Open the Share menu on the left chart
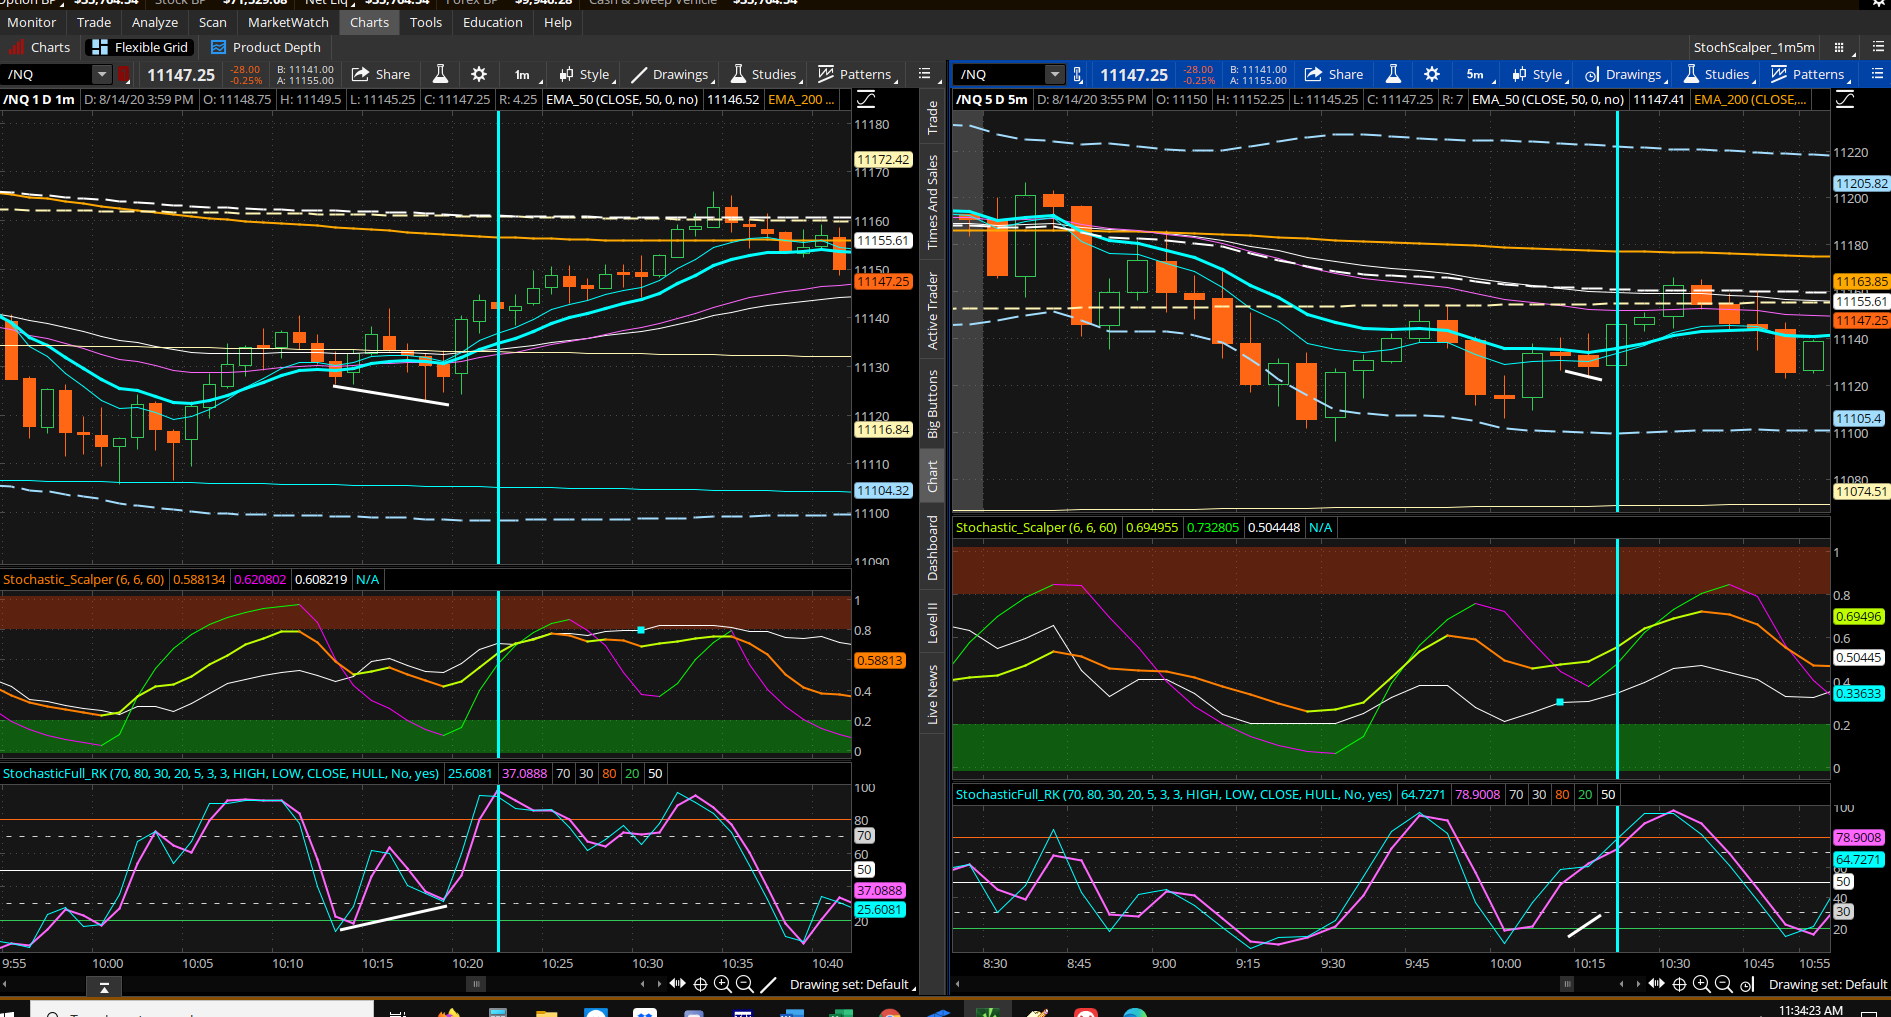The width and height of the screenshot is (1891, 1017). click(x=381, y=74)
